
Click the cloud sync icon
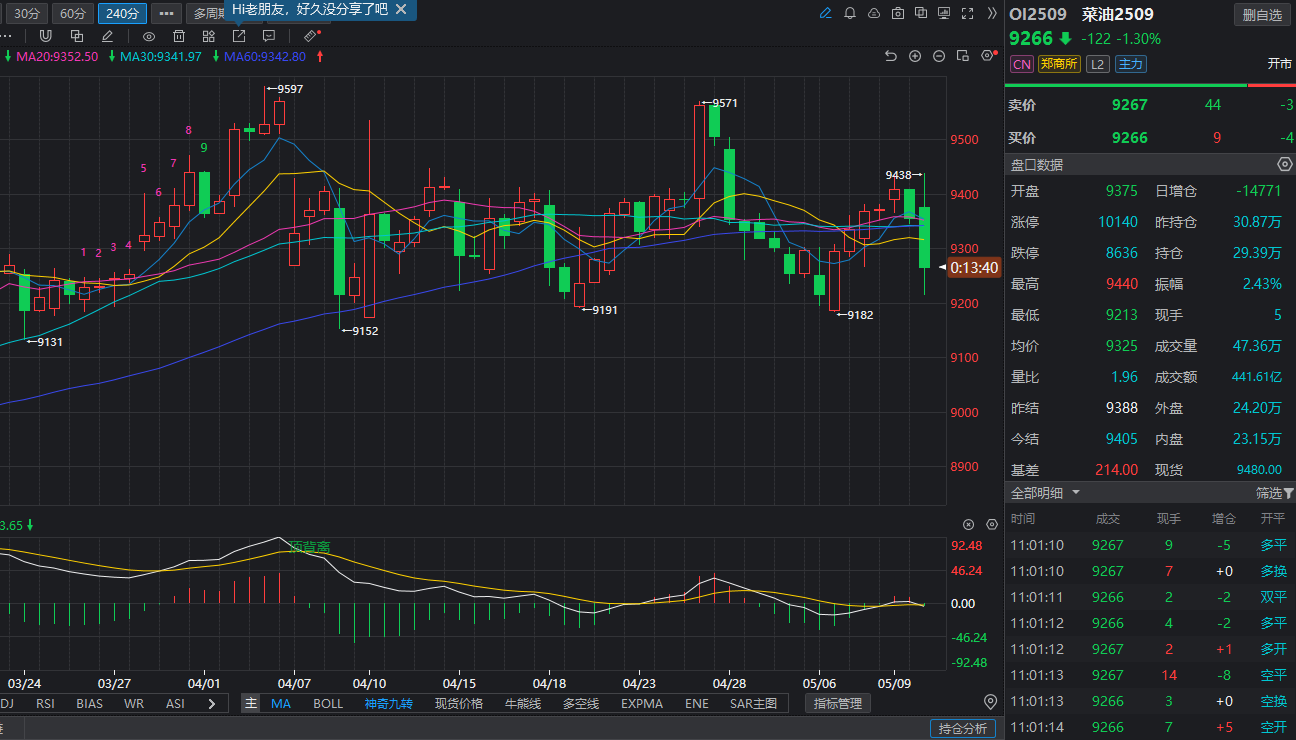point(874,13)
